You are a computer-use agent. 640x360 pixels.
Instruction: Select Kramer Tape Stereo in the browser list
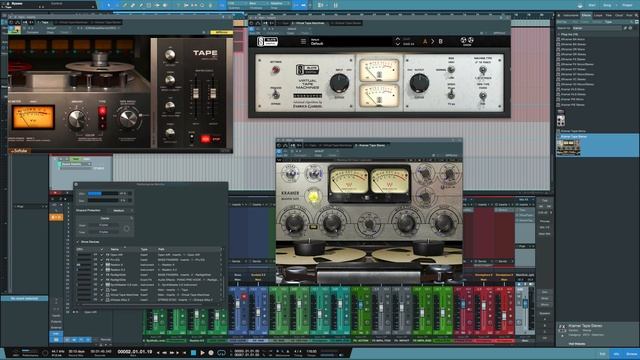tap(574, 136)
